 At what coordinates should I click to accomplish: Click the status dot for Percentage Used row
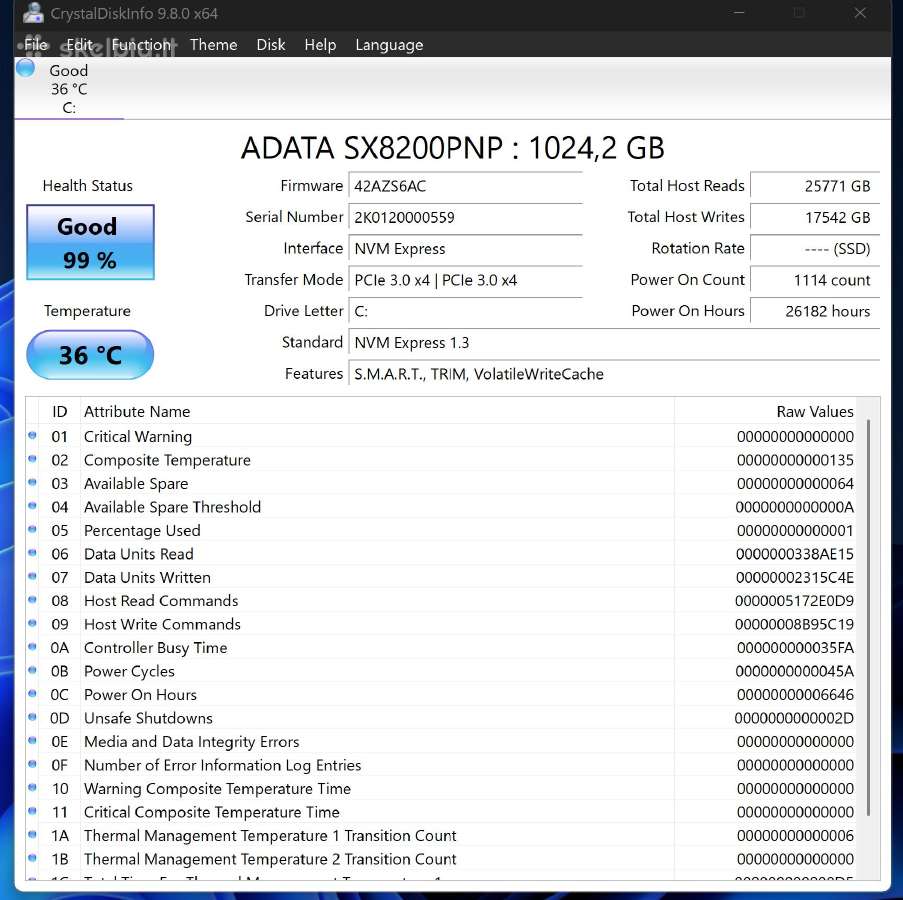32,530
